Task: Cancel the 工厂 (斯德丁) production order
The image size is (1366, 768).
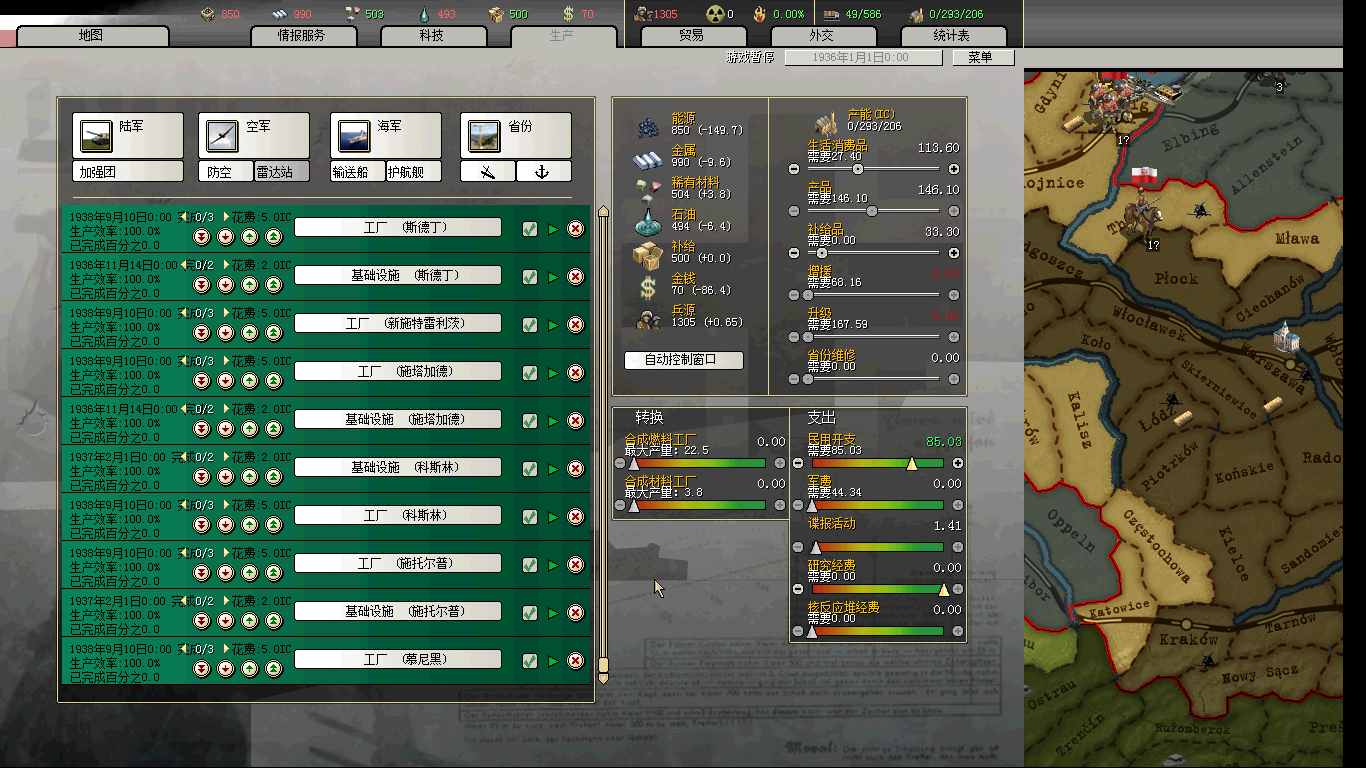Action: [576, 229]
